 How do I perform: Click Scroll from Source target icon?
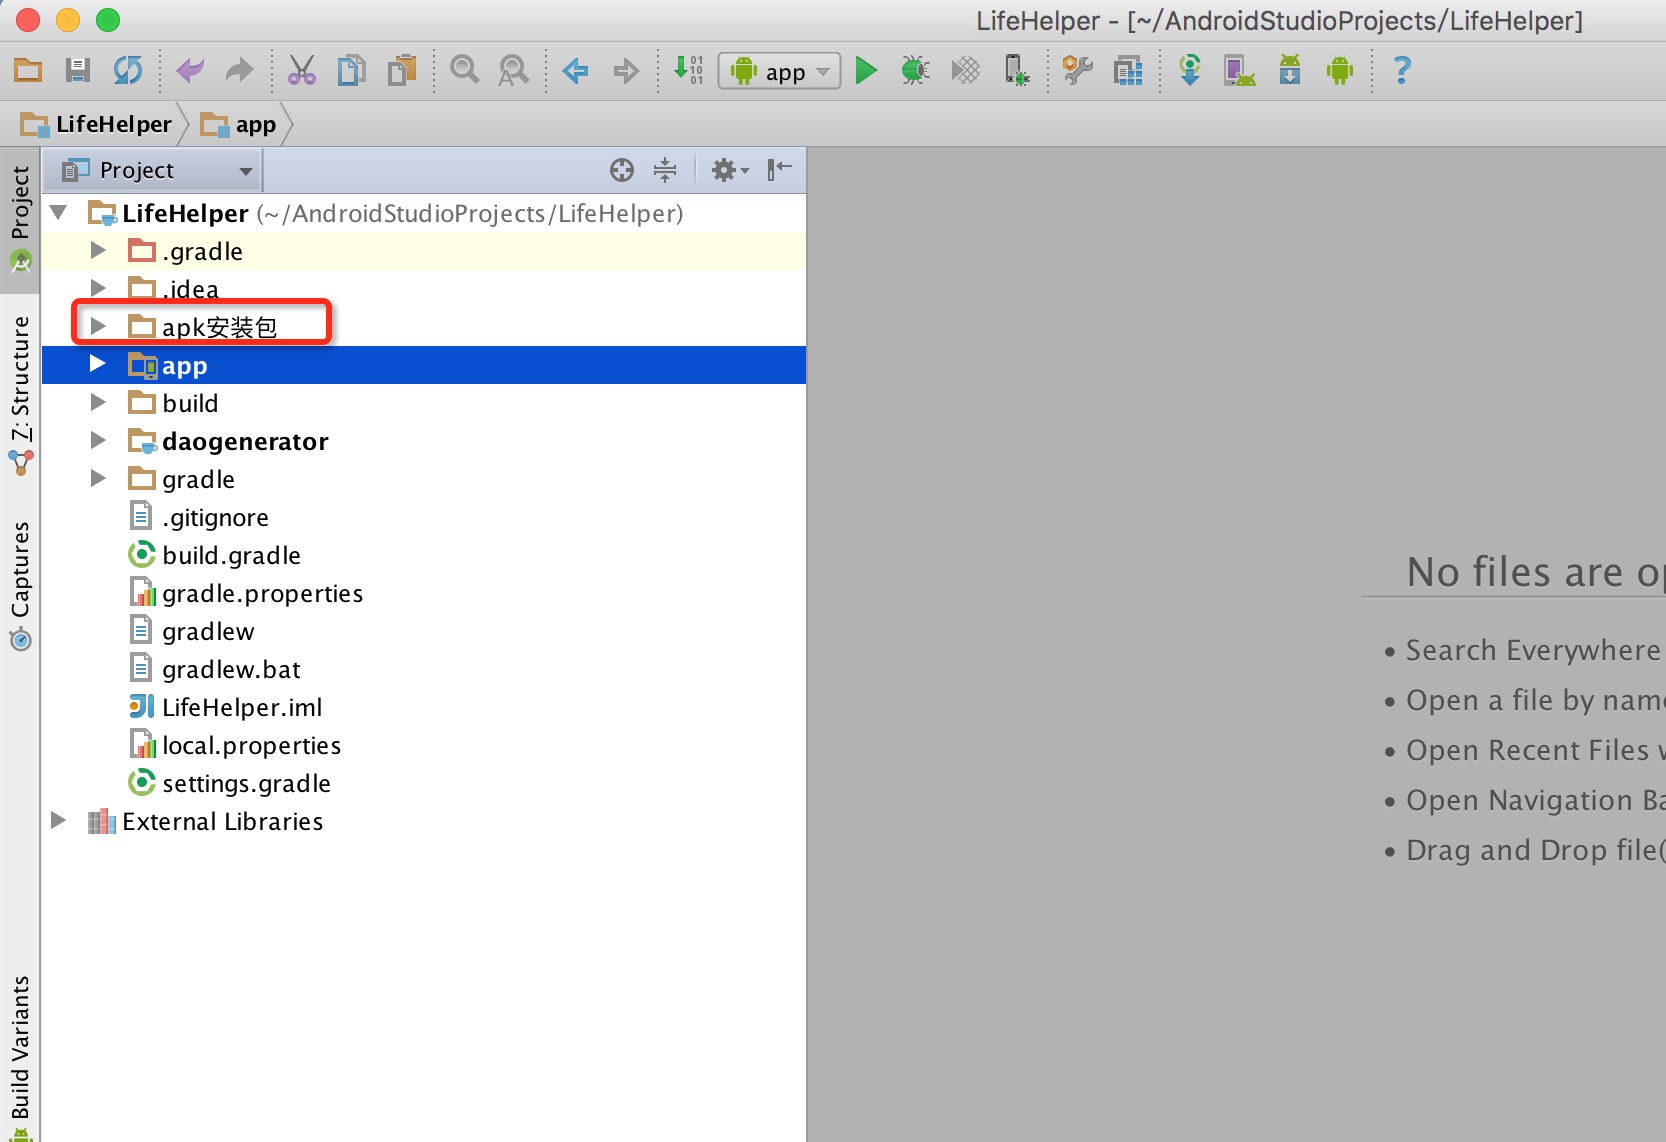point(622,170)
